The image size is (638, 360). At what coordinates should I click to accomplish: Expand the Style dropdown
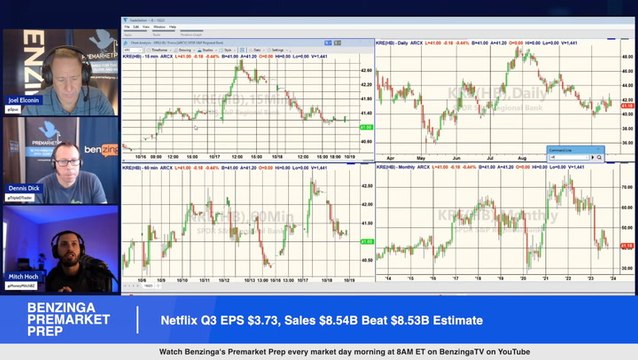click(227, 50)
